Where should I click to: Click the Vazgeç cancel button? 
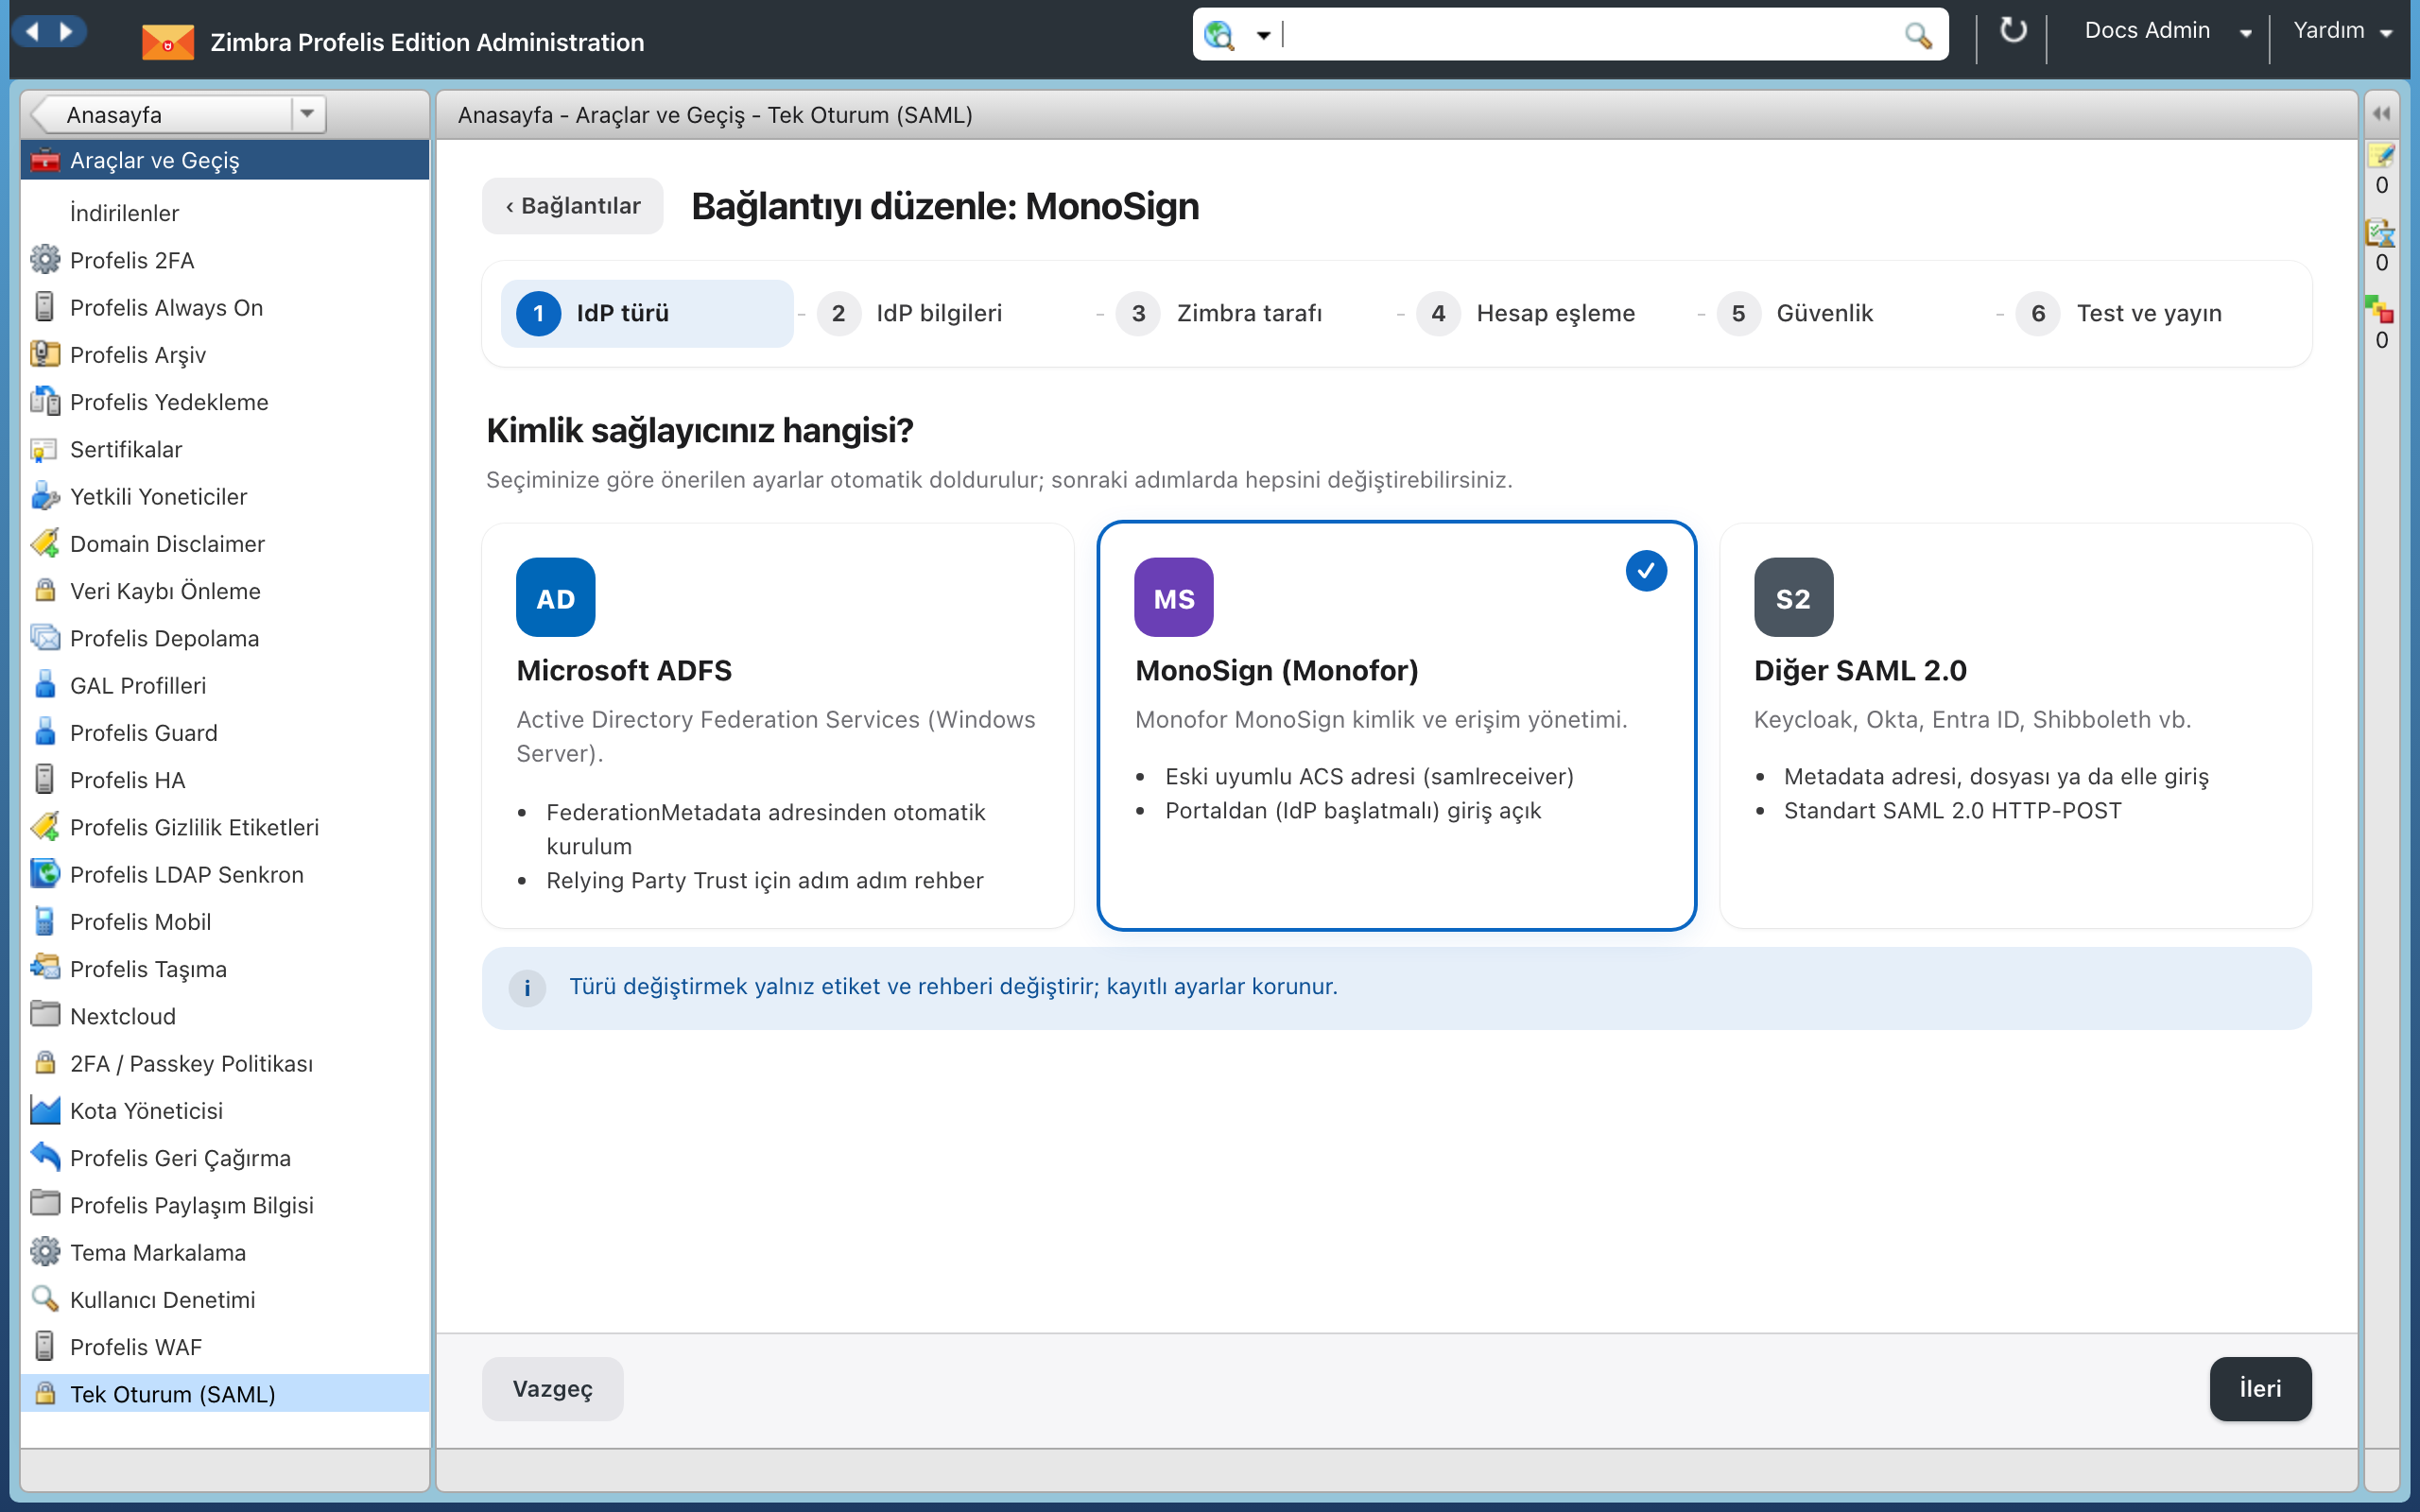pos(552,1388)
